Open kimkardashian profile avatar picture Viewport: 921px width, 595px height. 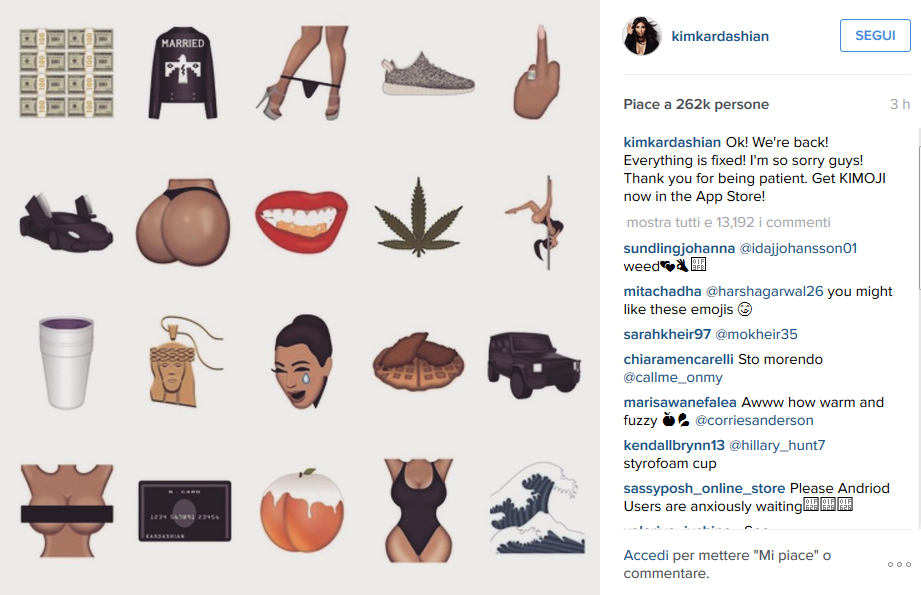[x=641, y=36]
